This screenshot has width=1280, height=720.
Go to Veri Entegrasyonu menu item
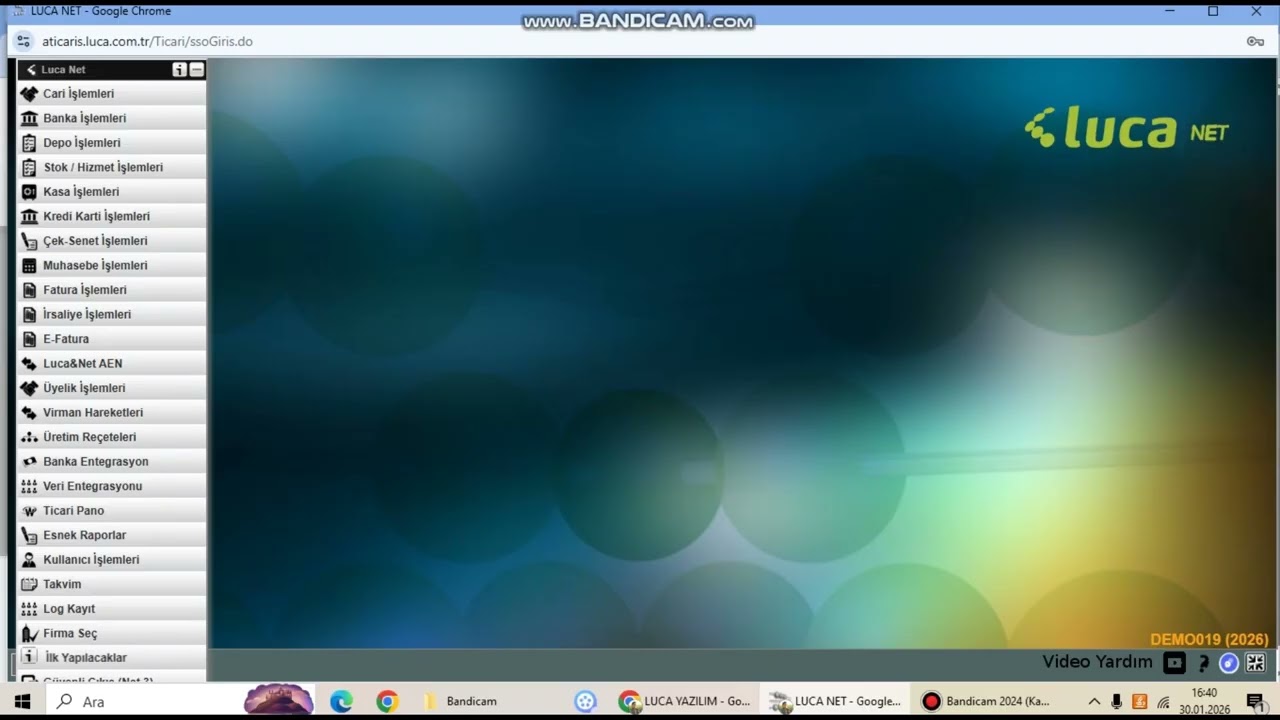click(x=112, y=486)
